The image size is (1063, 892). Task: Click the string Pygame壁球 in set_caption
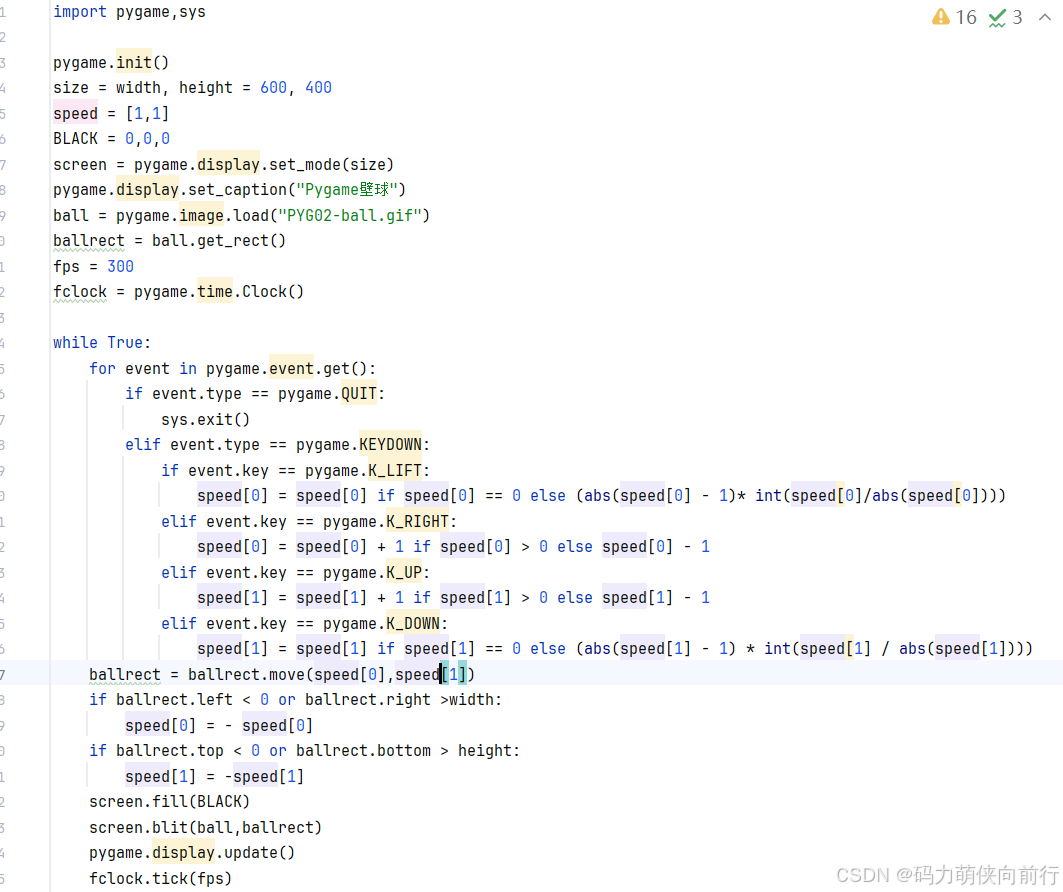[x=347, y=189]
